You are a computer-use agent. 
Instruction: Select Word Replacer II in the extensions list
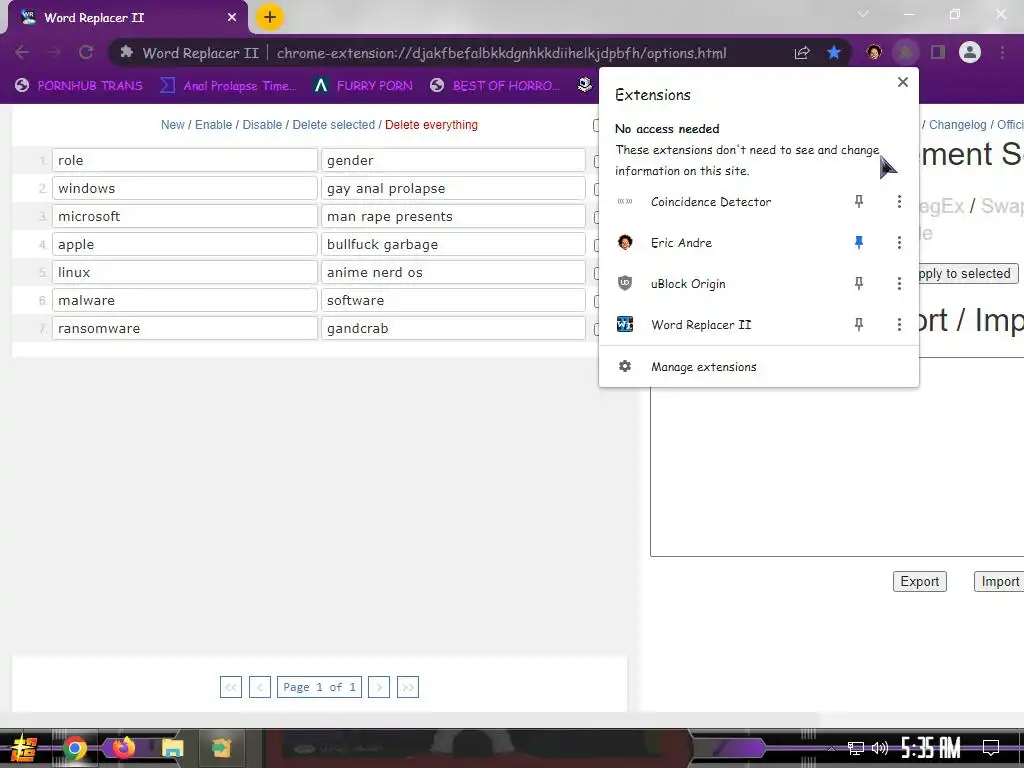[x=701, y=325]
